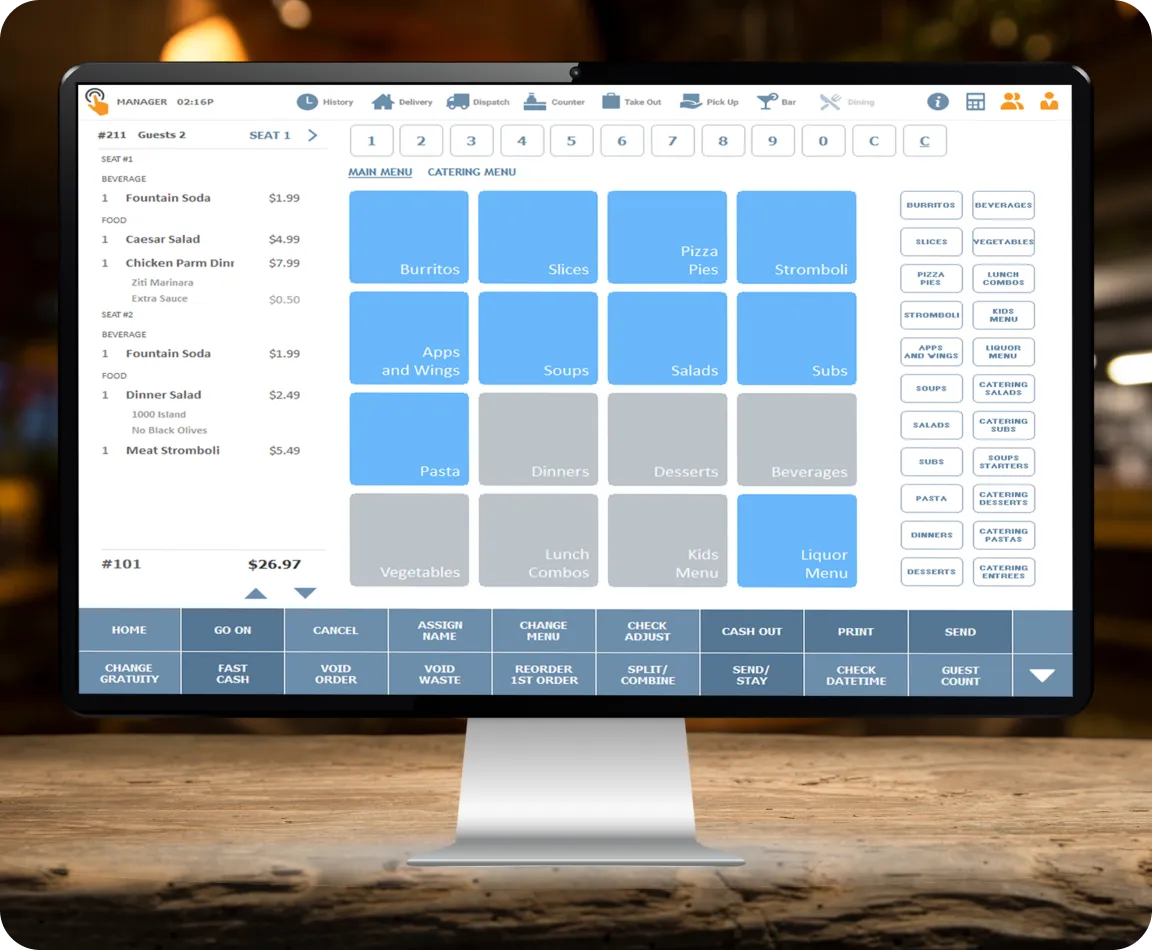The image size is (1152, 950).
Task: Move order list up with triangle arrow
Action: pyautogui.click(x=256, y=593)
